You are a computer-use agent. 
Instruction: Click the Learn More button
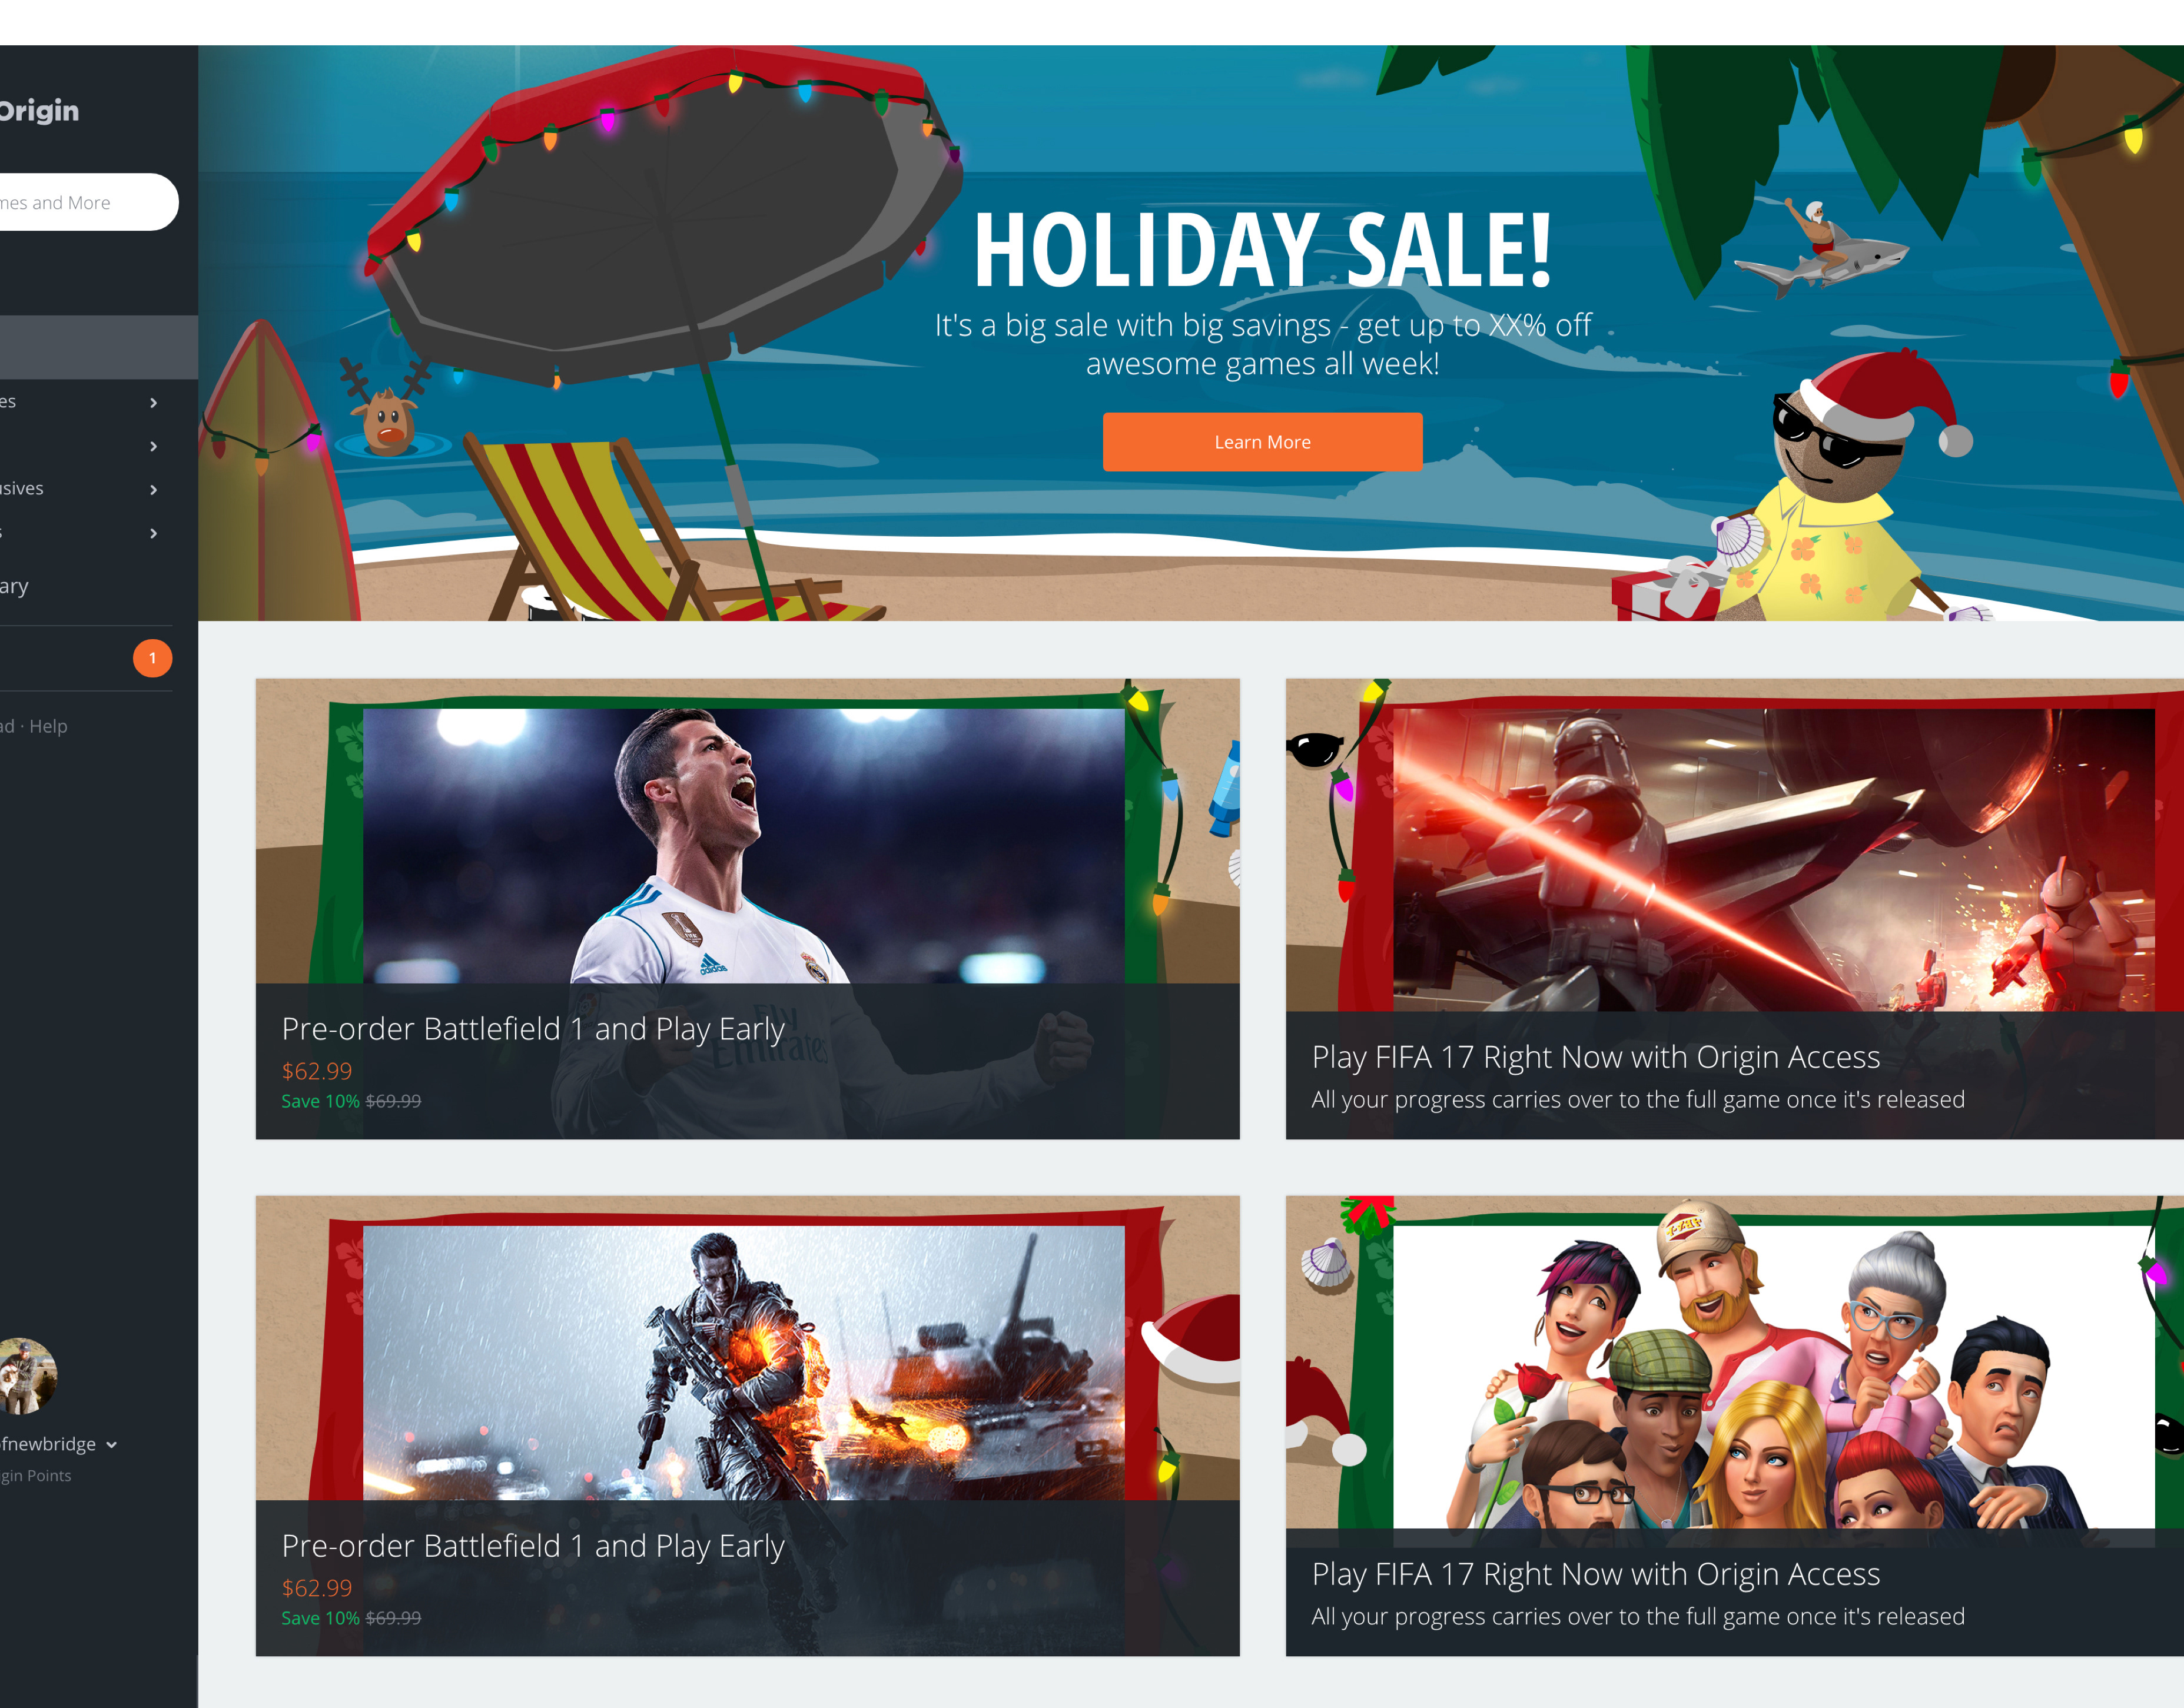pos(1262,442)
